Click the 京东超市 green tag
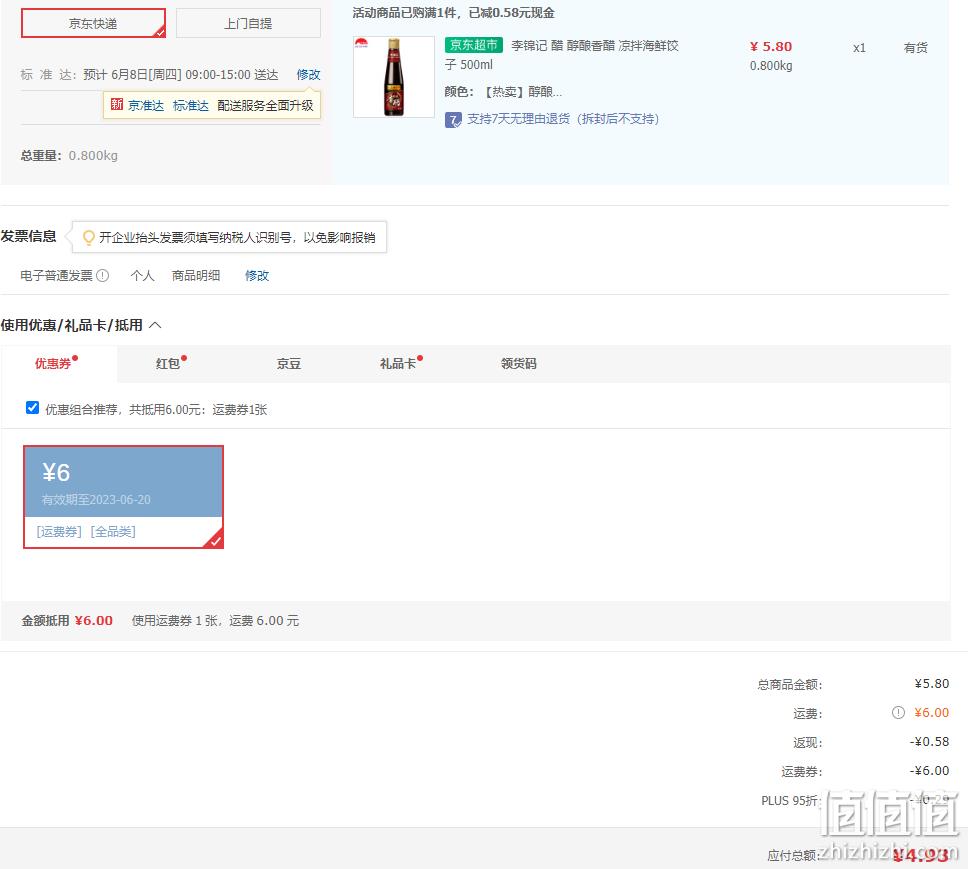This screenshot has height=869, width=968. pyautogui.click(x=474, y=45)
